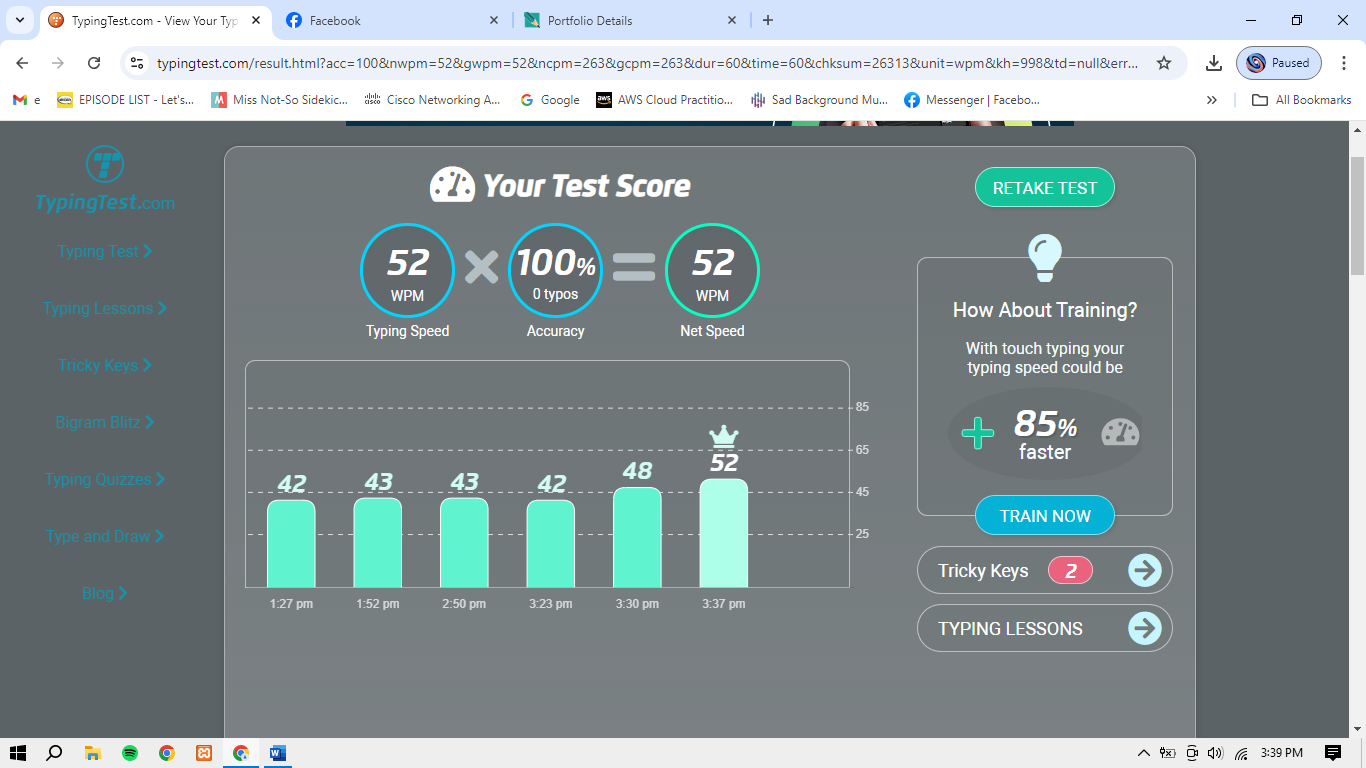
Task: Open Wi-Fi network settings in system tray
Action: point(1241,753)
